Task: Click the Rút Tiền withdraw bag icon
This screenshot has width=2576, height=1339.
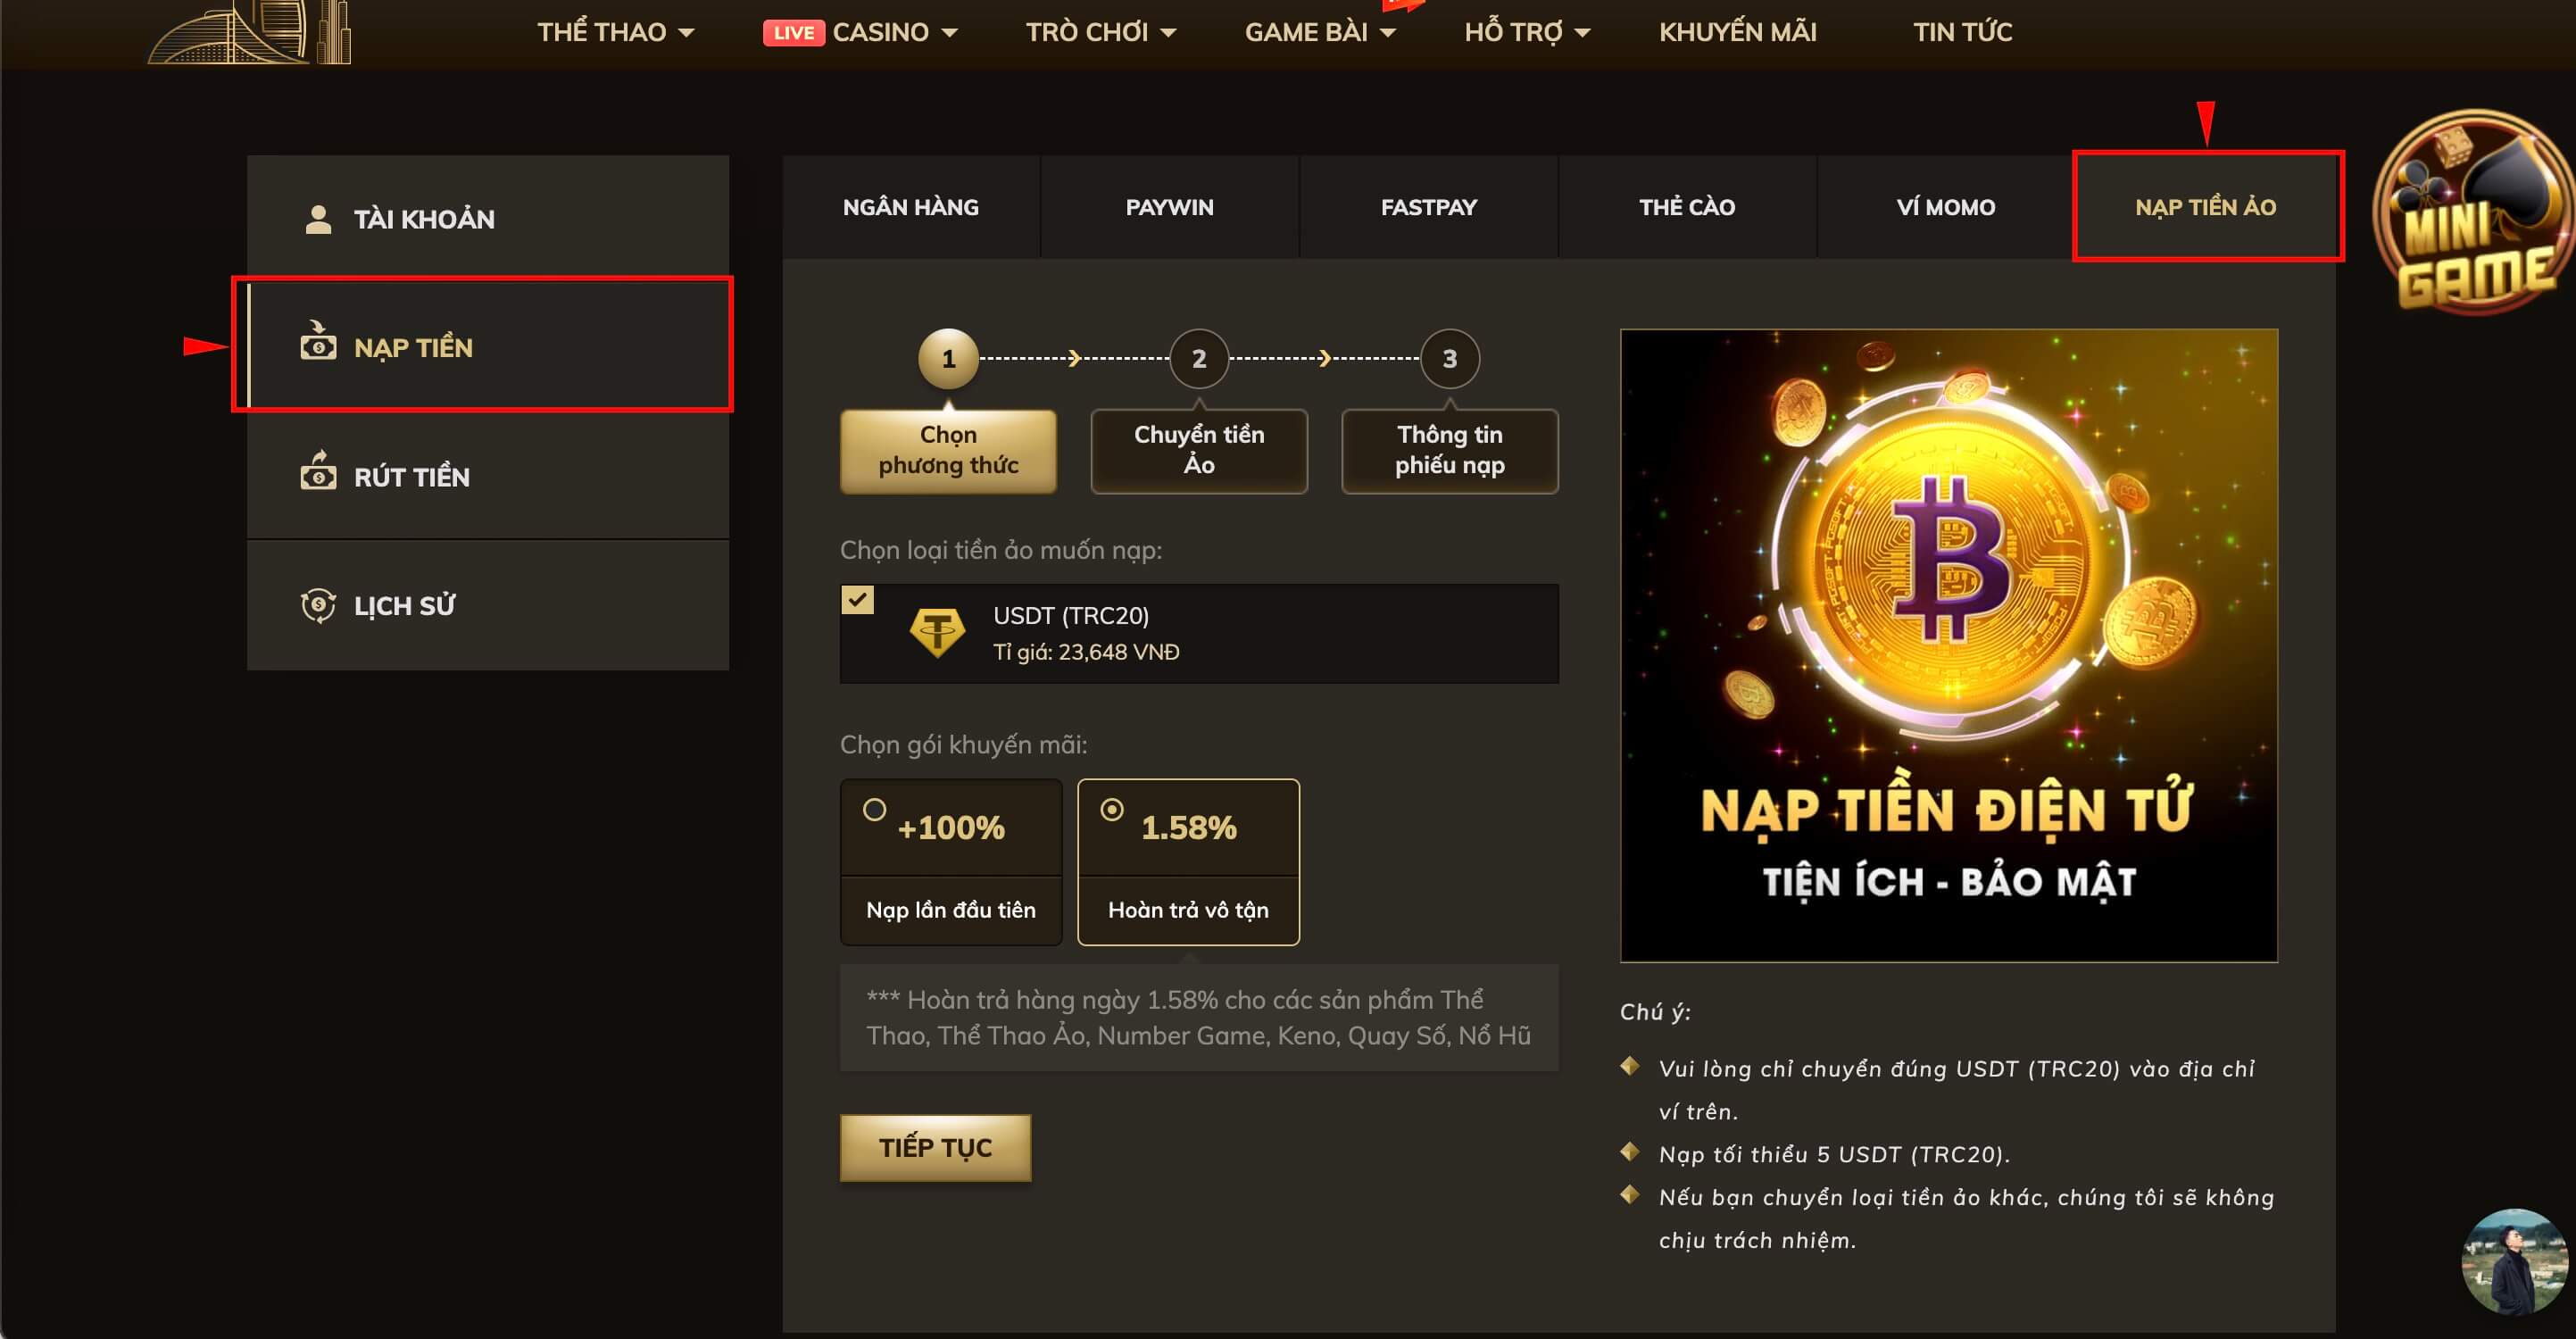Action: [318, 471]
